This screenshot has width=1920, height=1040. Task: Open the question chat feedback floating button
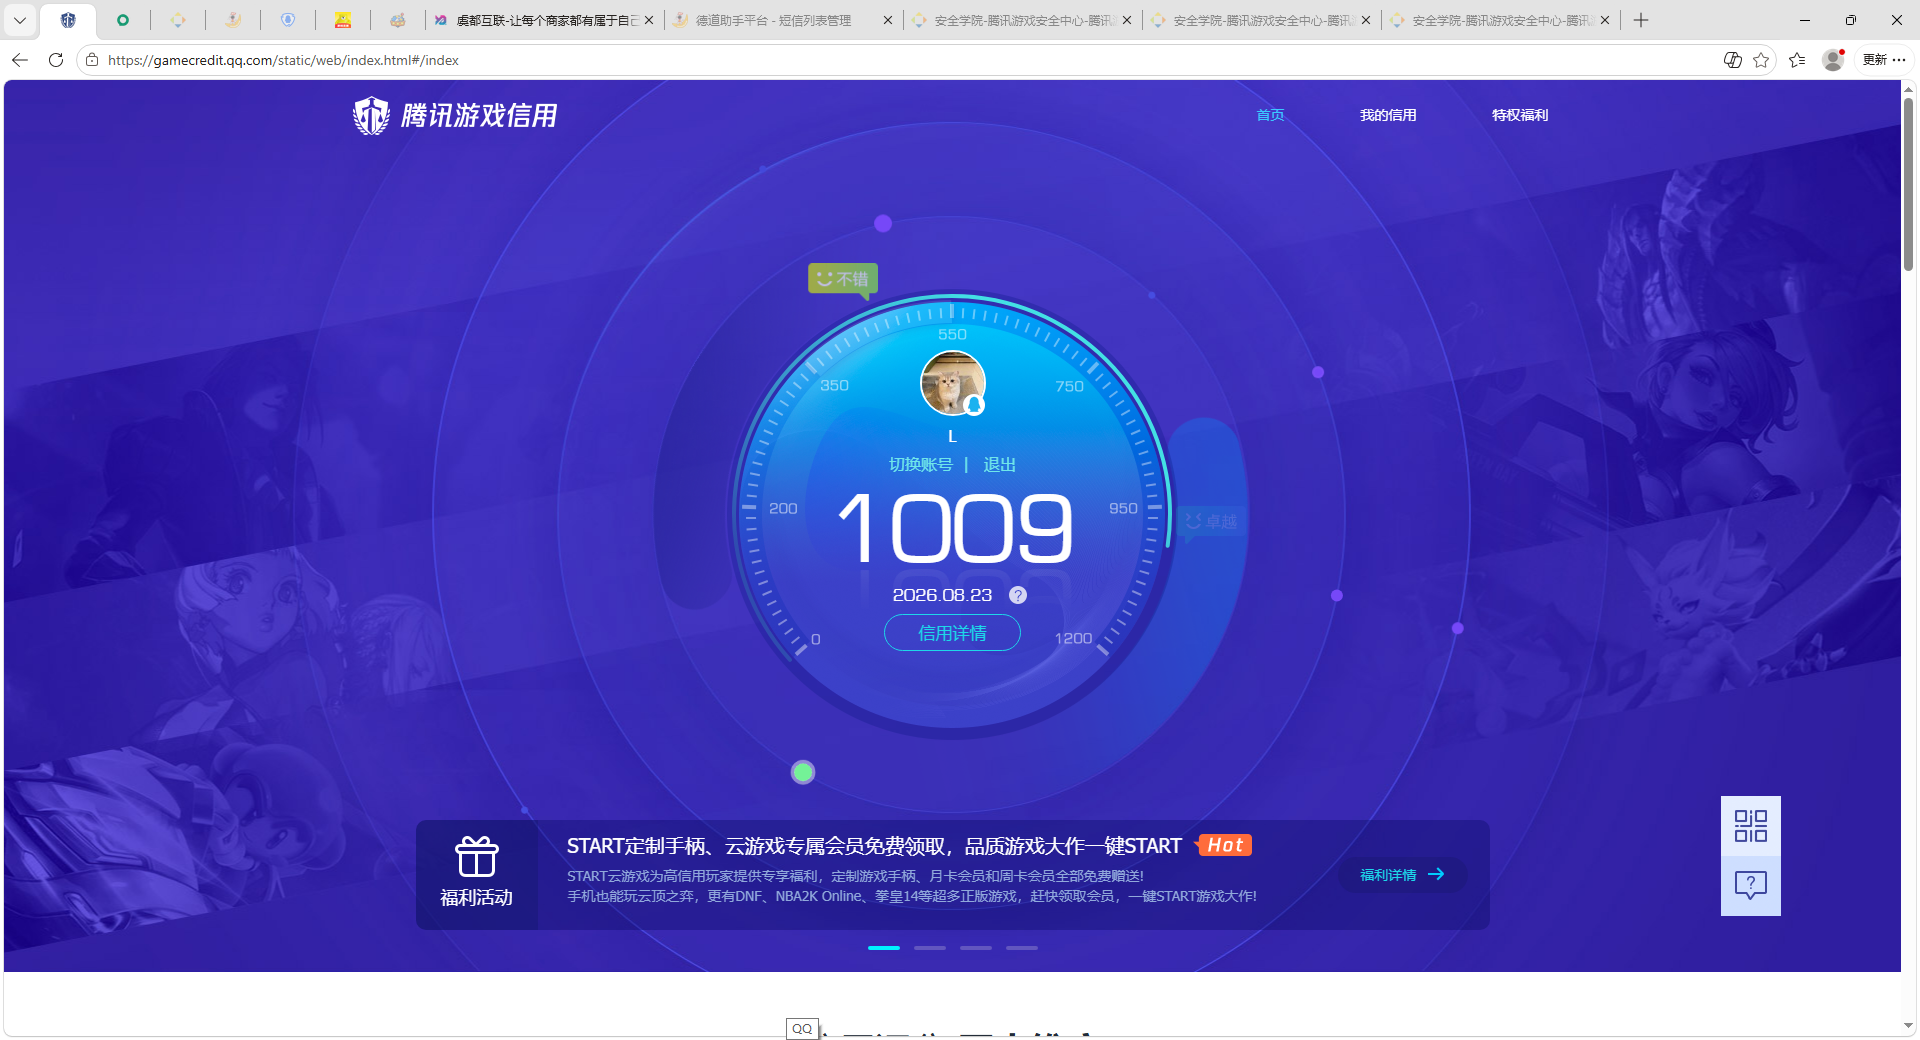tap(1751, 886)
